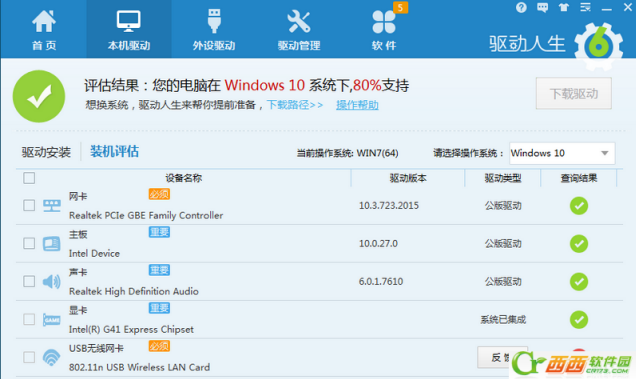Open the 下载路径>> link

(x=294, y=105)
